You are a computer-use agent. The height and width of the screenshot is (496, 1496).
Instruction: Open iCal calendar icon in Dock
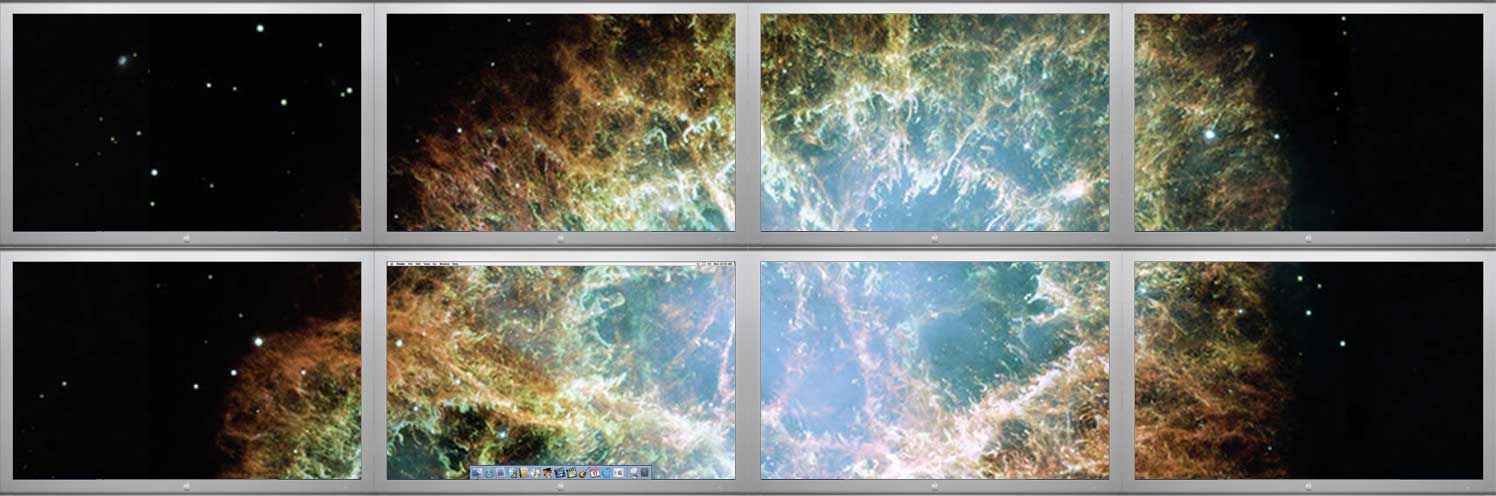tap(595, 472)
